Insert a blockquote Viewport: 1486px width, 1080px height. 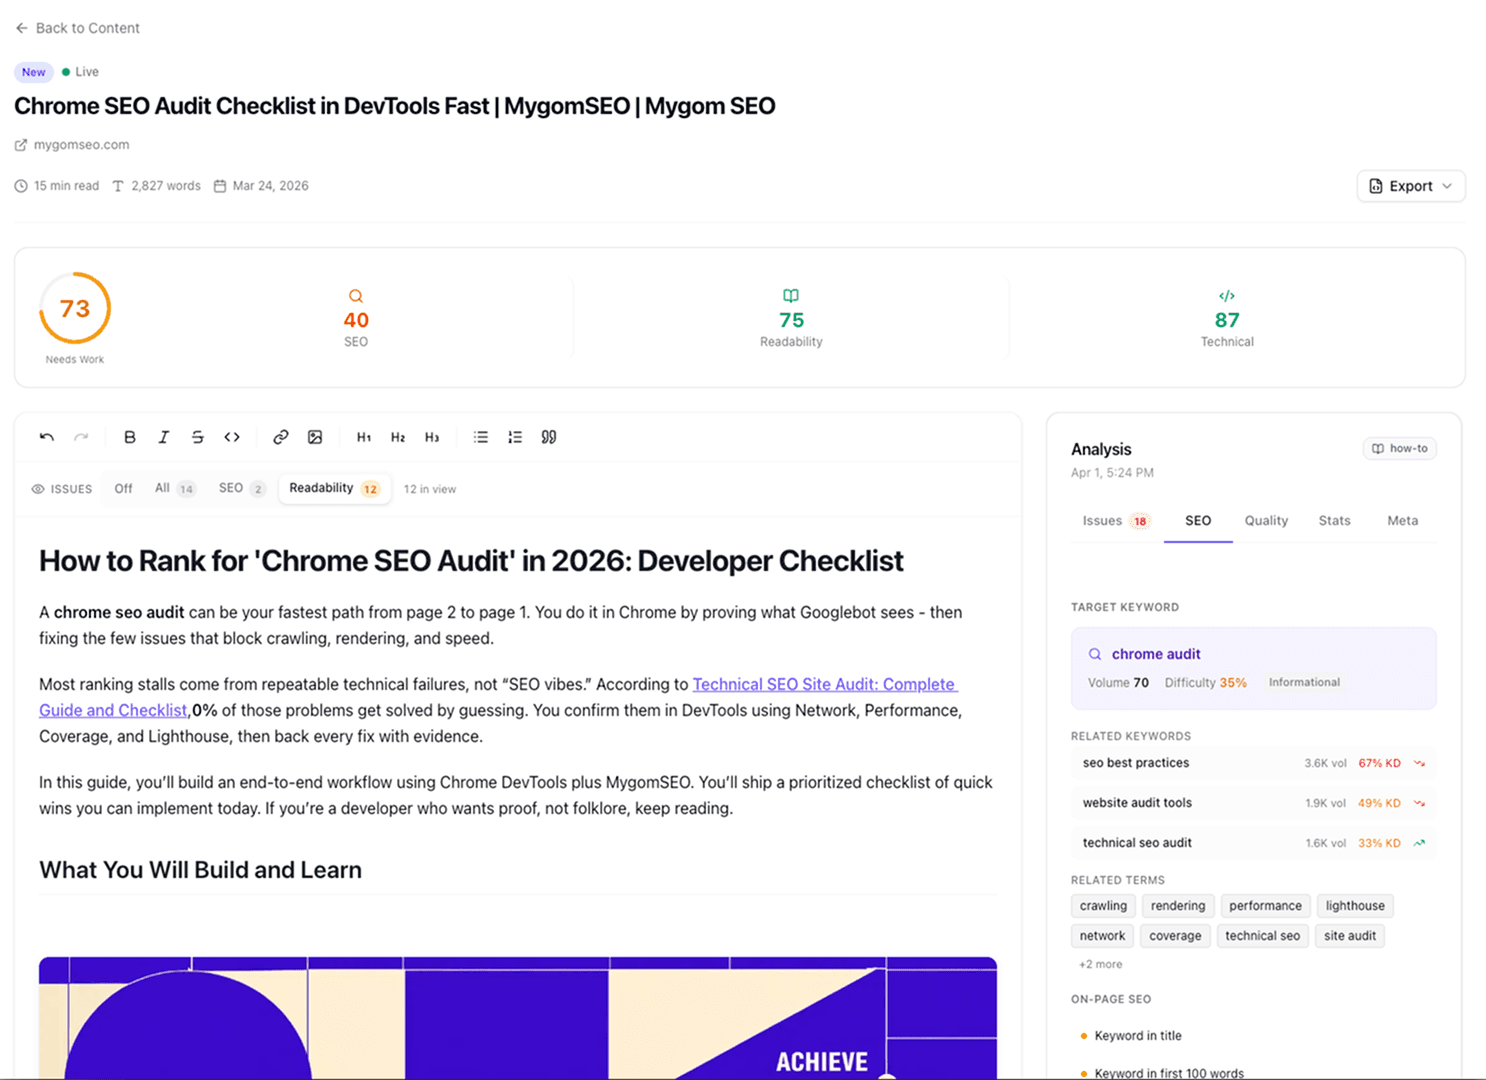tap(549, 437)
